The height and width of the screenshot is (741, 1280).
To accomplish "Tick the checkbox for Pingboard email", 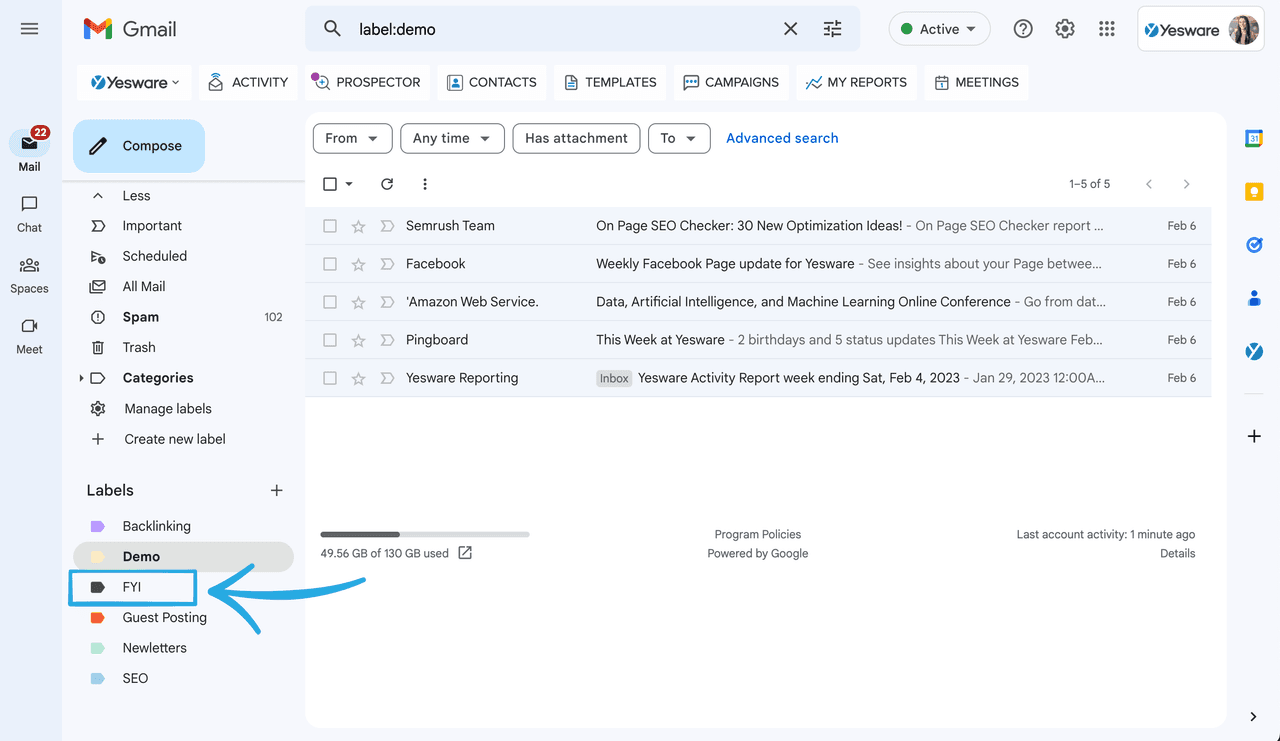I will pos(330,340).
